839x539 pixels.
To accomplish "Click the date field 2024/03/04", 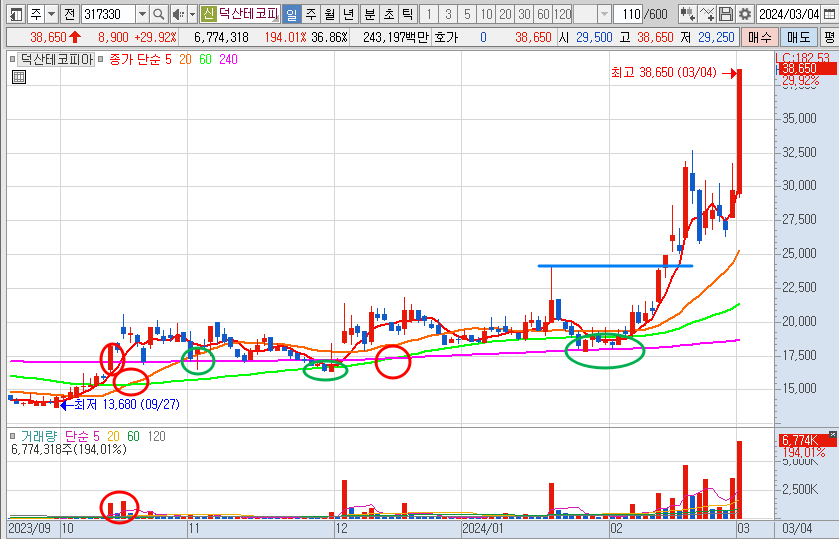I will tap(789, 14).
